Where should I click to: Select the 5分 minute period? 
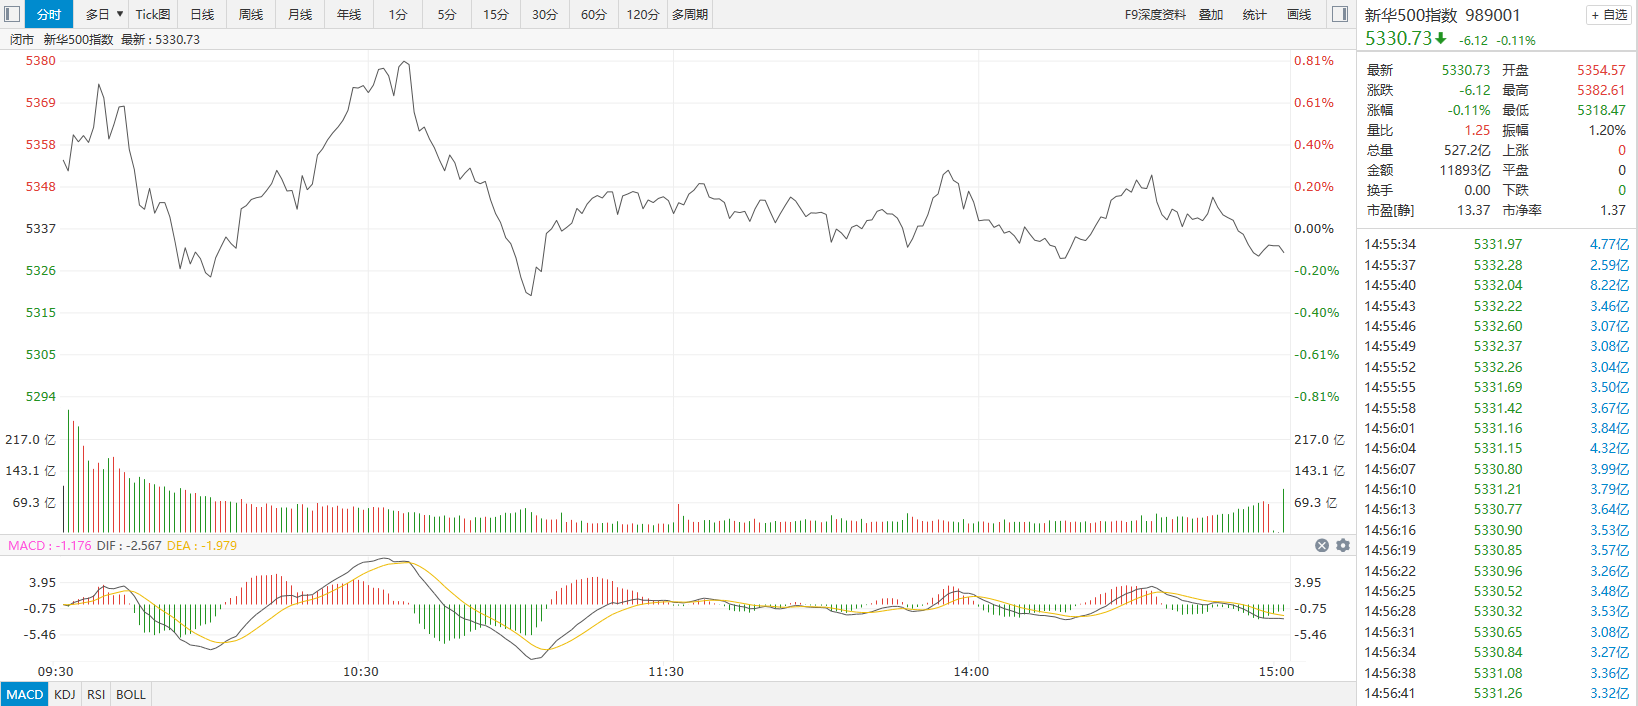447,14
